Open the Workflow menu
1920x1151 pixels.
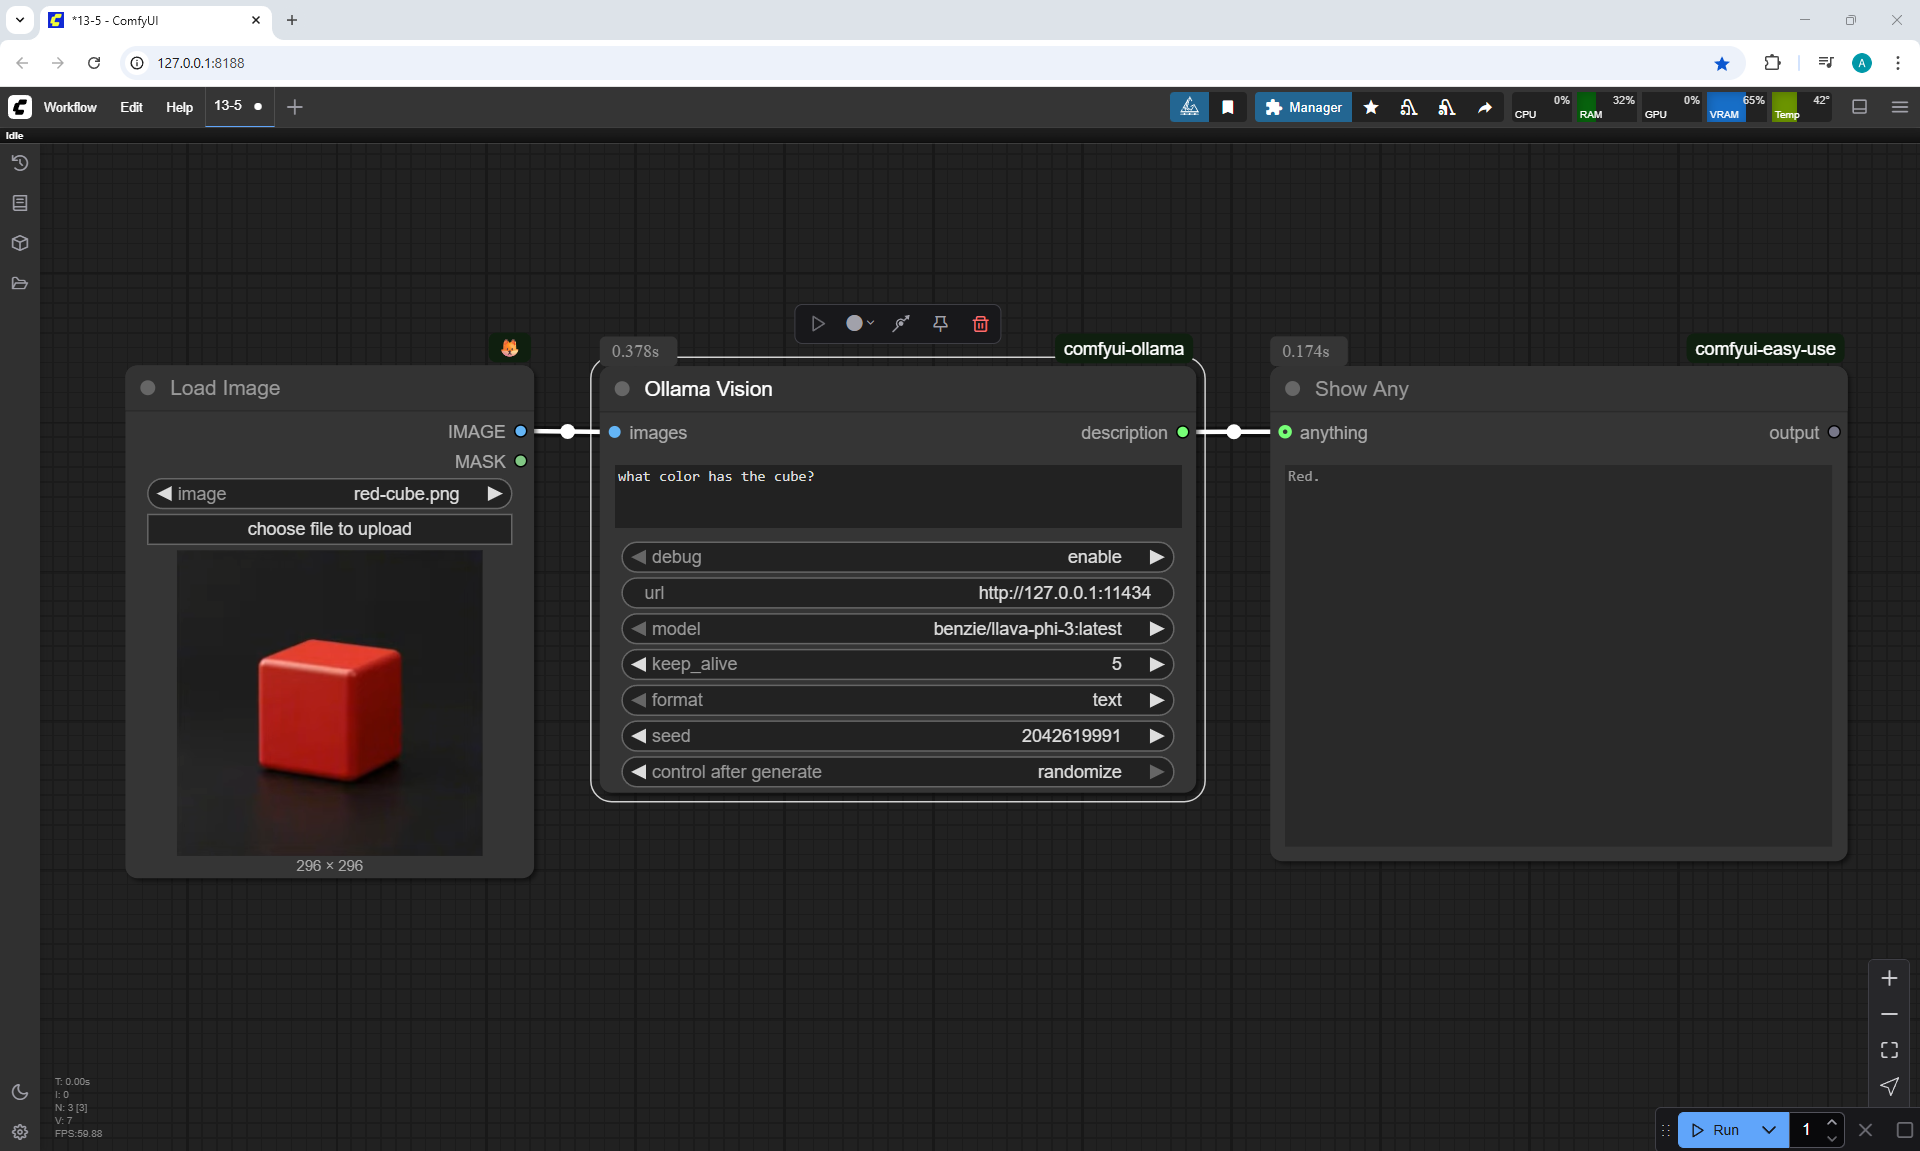[x=70, y=107]
